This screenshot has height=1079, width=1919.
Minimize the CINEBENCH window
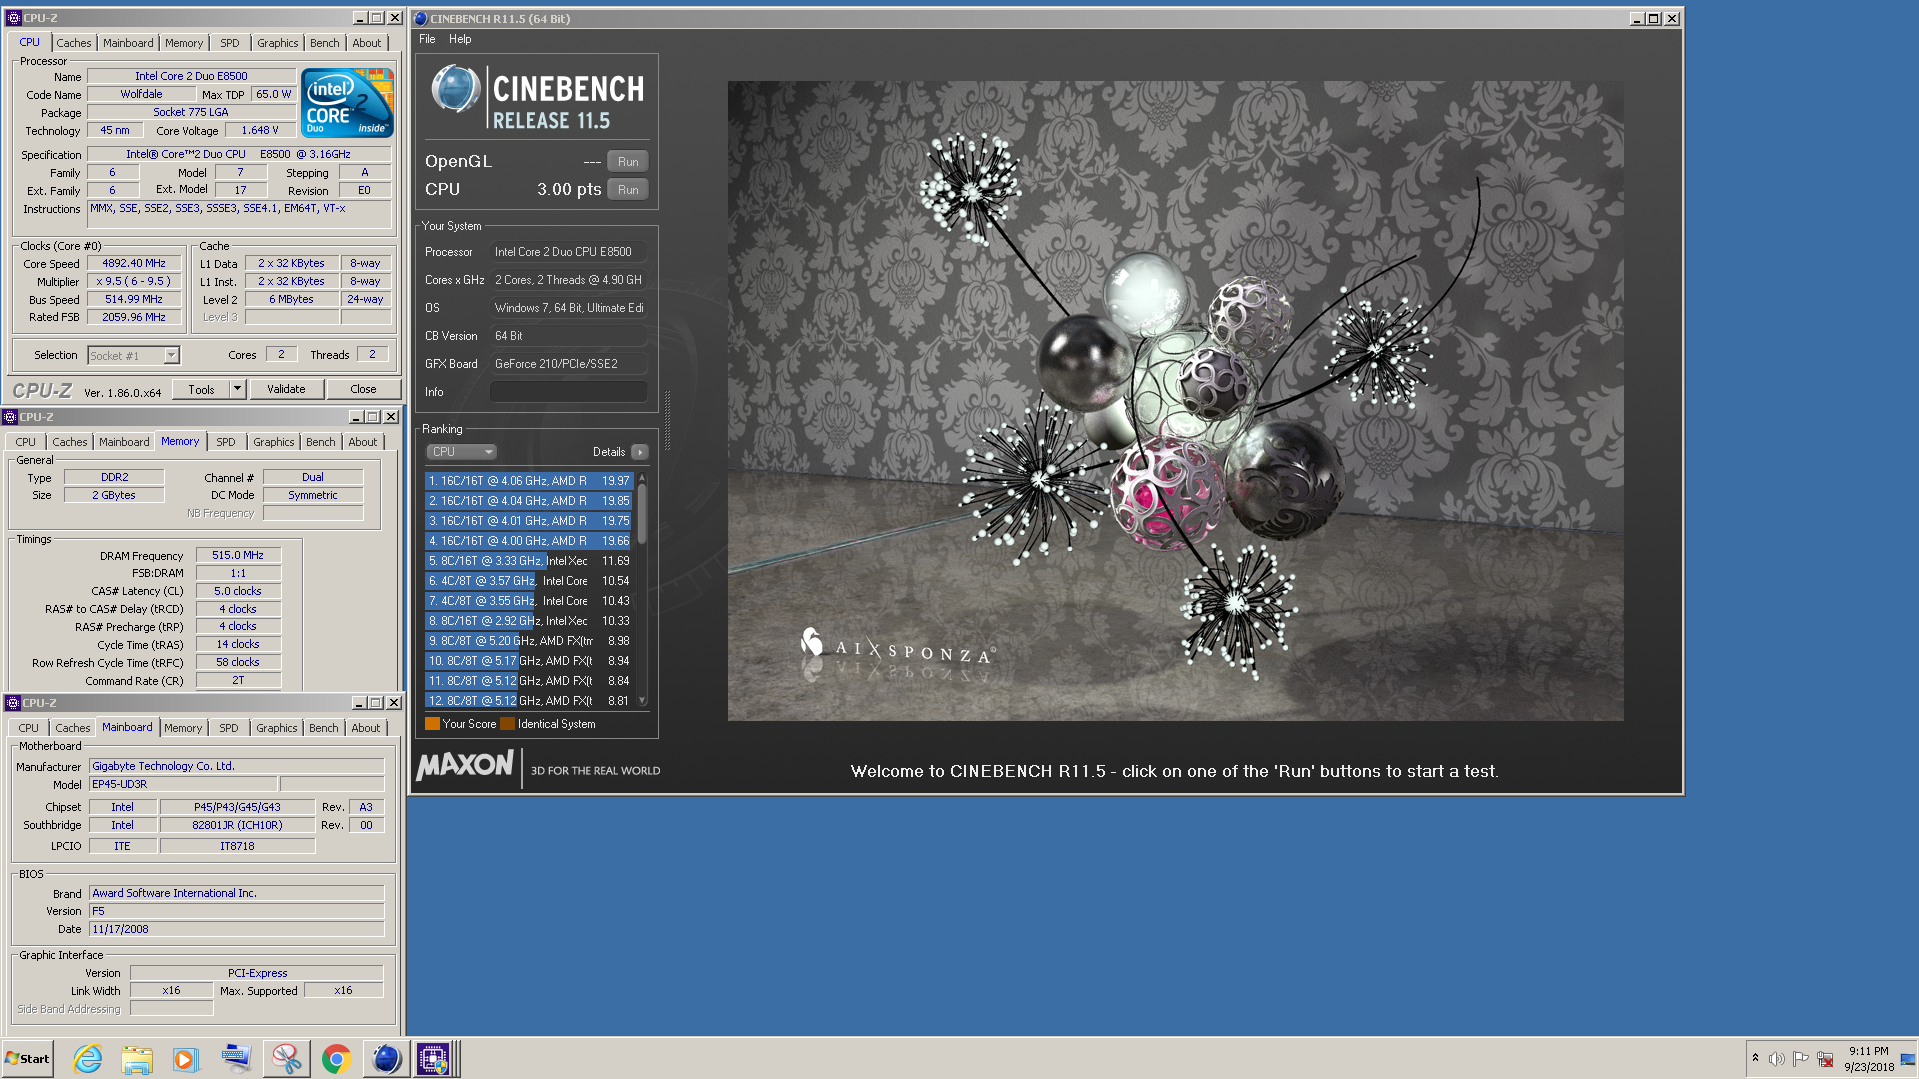coord(1636,18)
